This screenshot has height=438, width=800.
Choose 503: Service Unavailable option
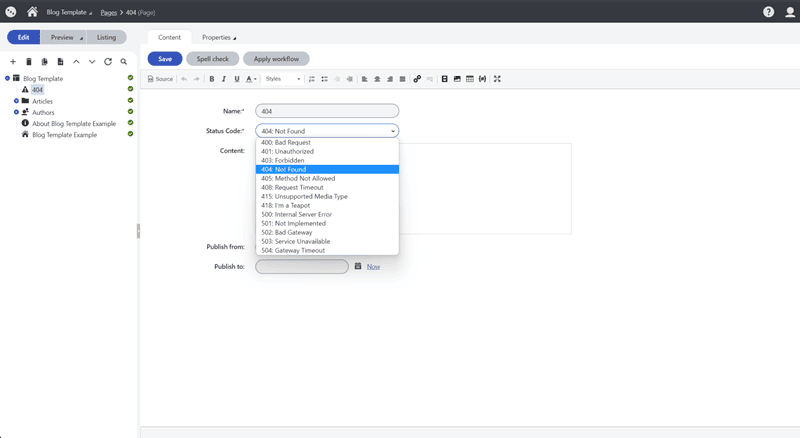327,241
